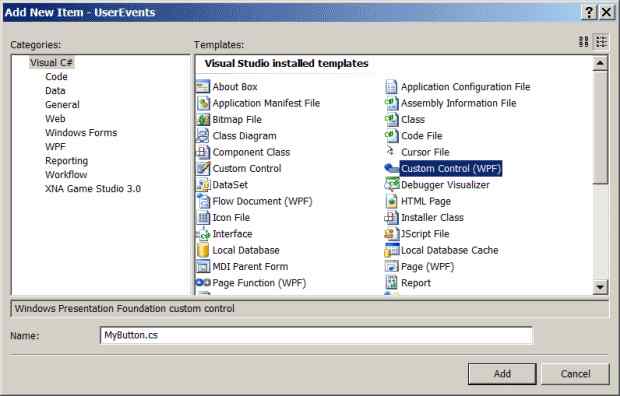Screen dimensions: 620x396
Task: Switch to small icons view
Action: pyautogui.click(x=601, y=42)
